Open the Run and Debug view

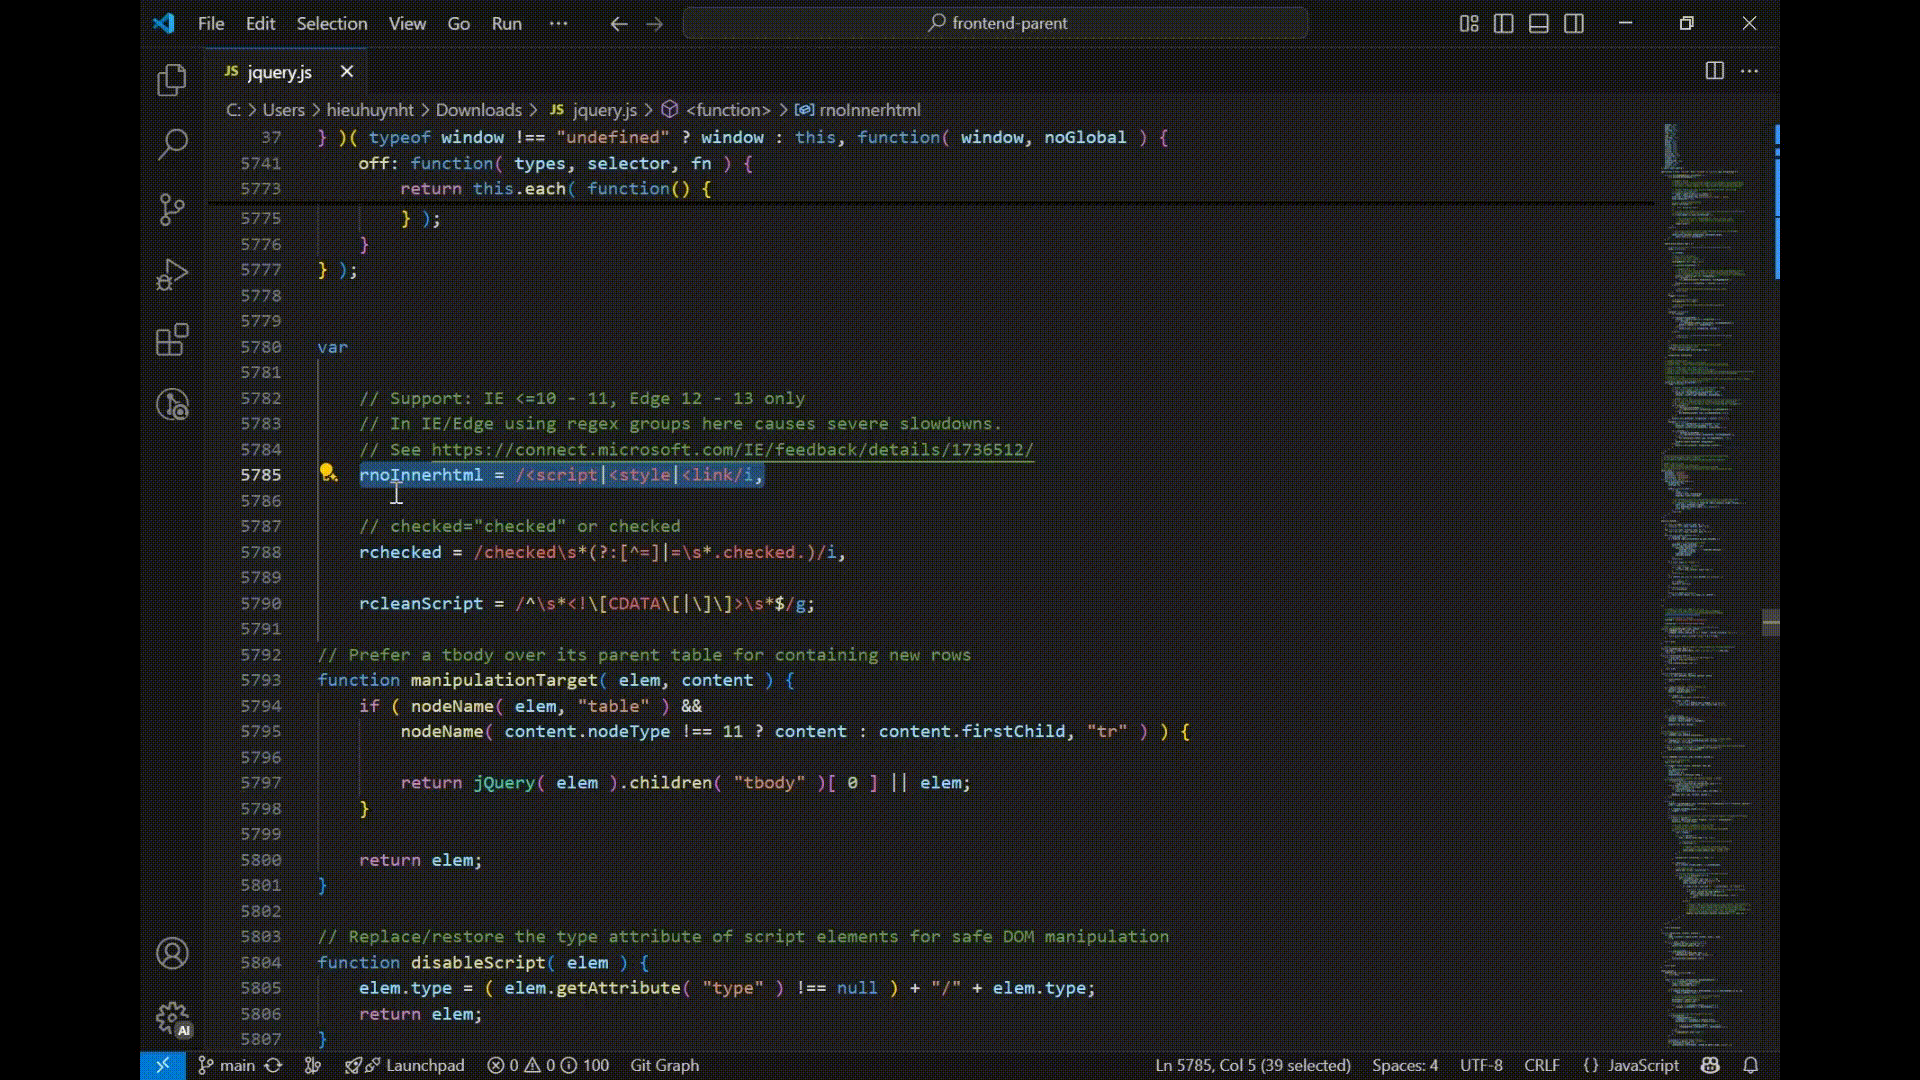tap(172, 274)
